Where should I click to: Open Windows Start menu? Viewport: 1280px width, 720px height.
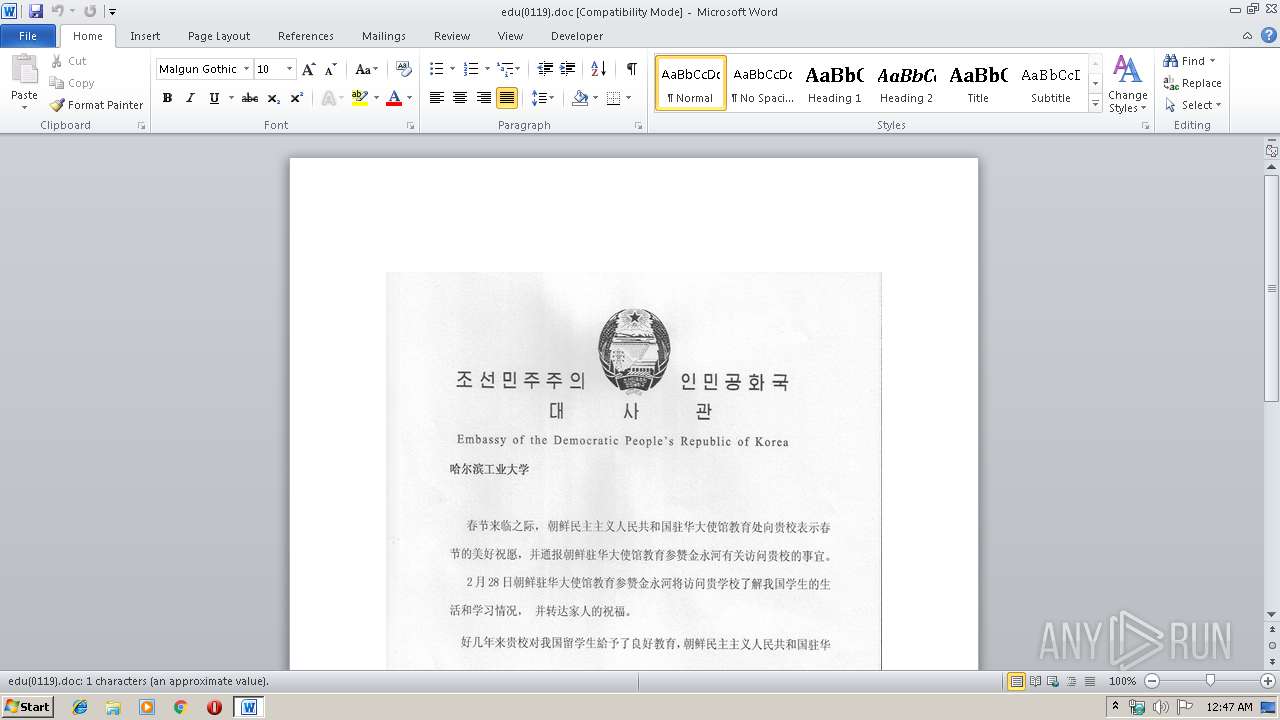tap(27, 707)
